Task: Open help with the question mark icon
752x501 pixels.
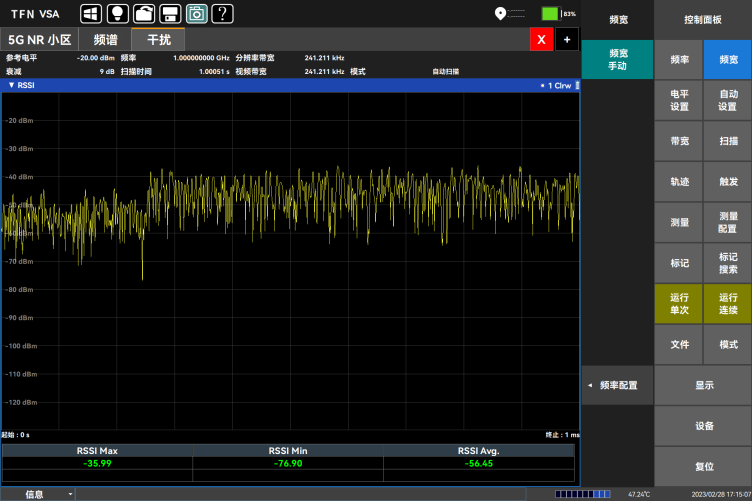Action: click(223, 13)
